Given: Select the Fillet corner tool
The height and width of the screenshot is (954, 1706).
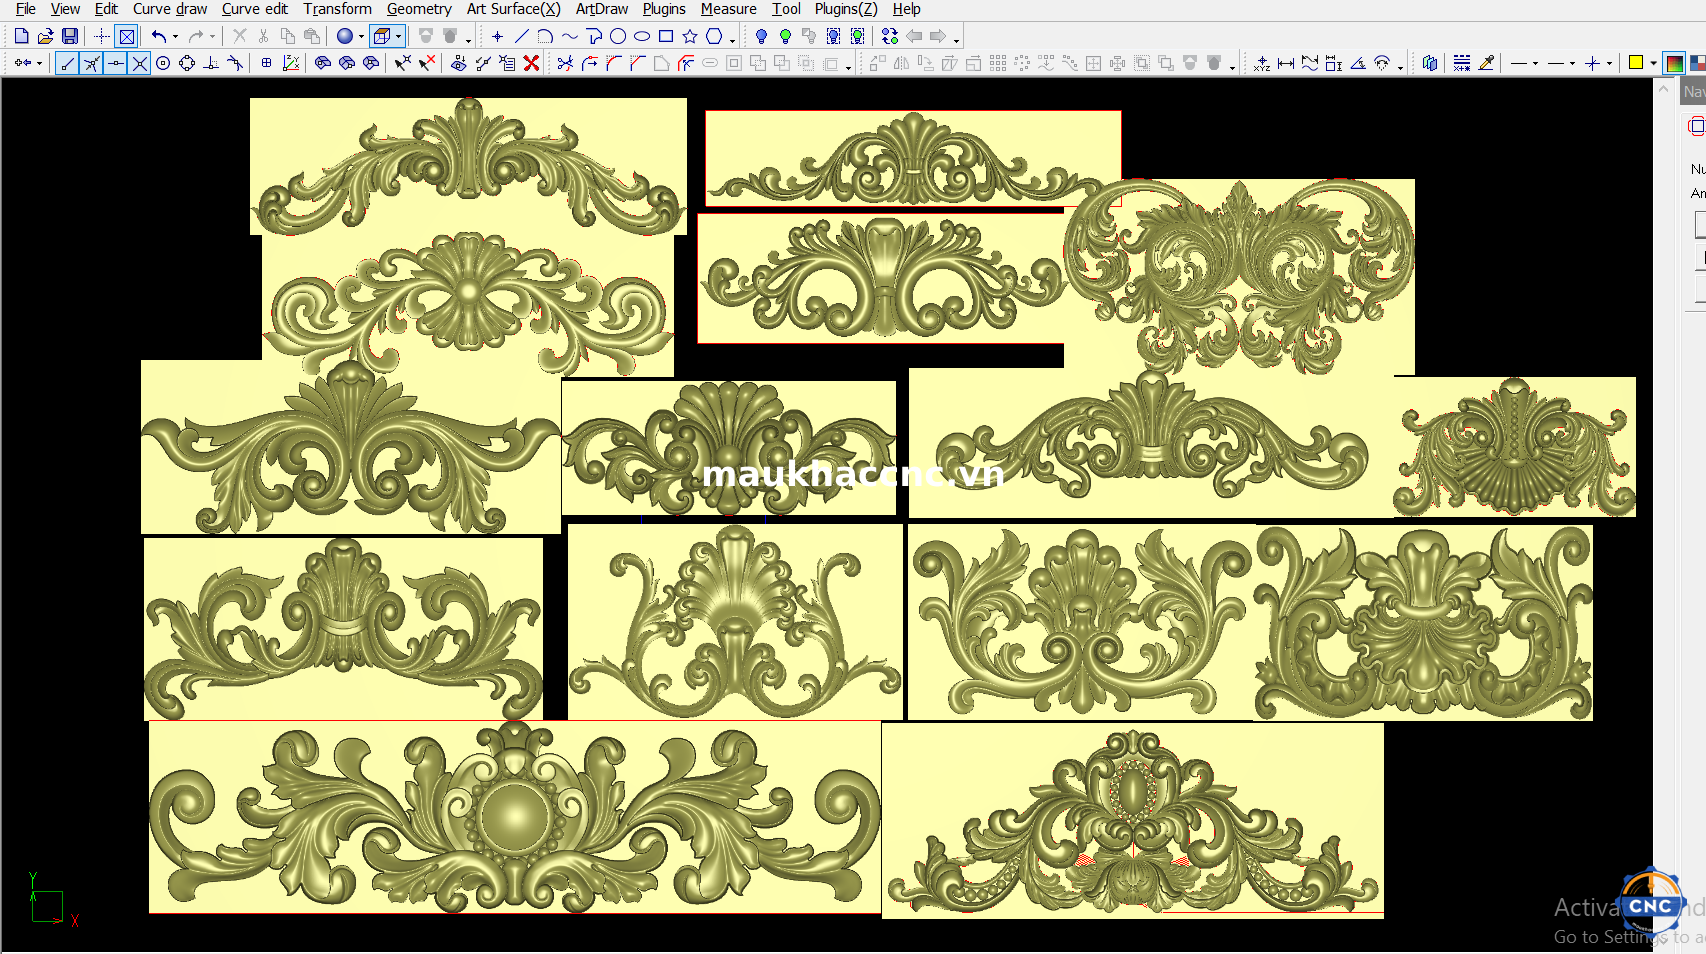Looking at the screenshot, I should pyautogui.click(x=613, y=63).
